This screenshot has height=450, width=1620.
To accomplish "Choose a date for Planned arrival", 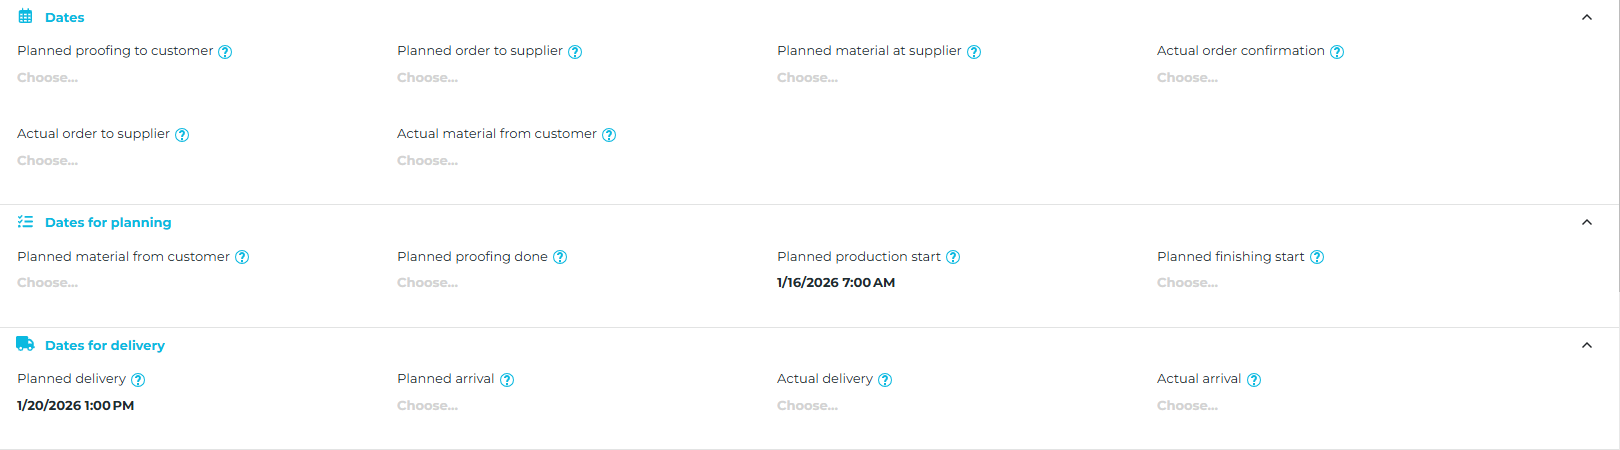I will click(427, 406).
